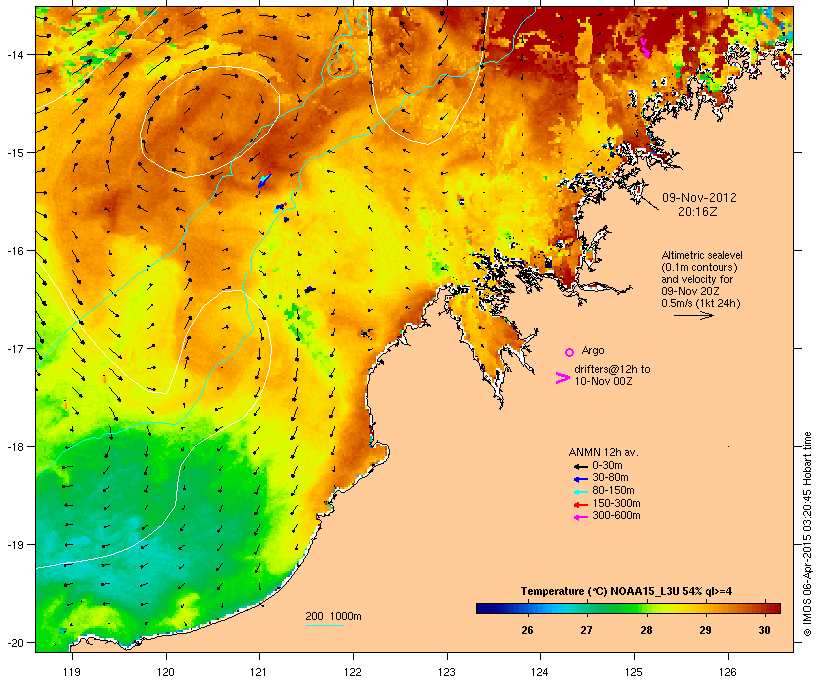The width and height of the screenshot is (820, 680).
Task: Click the cyan 80-150m legend arrow
Action: click(x=580, y=492)
